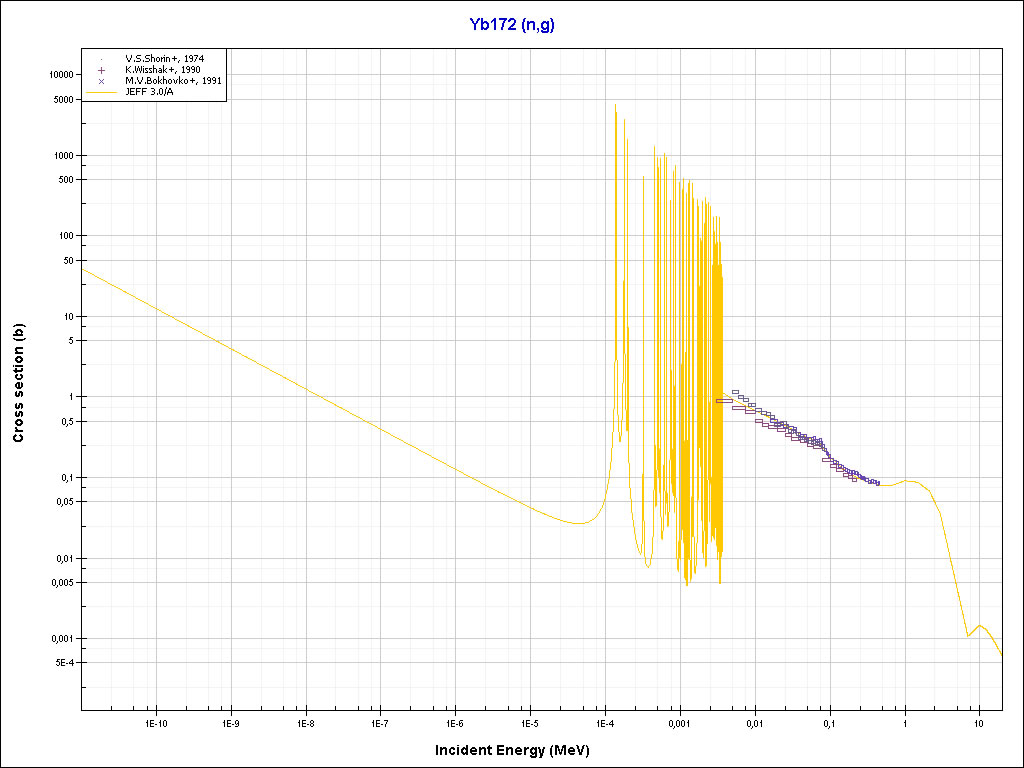
Task: Click the 1E-10 tick on the x-axis
Action: point(155,722)
